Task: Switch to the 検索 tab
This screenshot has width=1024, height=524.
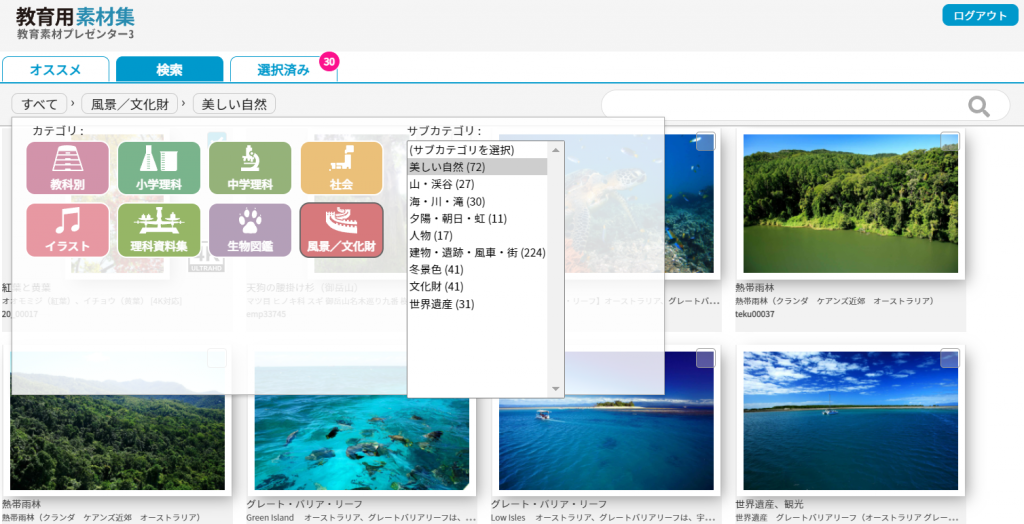Action: tap(170, 70)
